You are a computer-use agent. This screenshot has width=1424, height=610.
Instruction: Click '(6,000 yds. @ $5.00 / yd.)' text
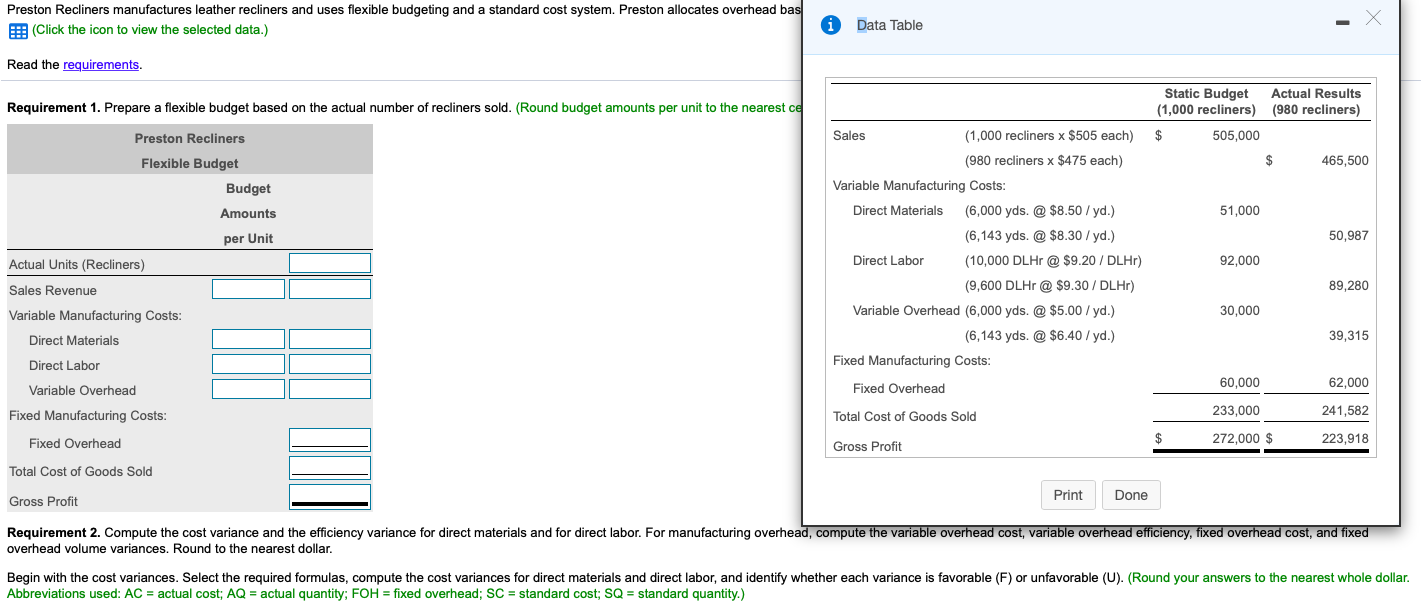[1040, 310]
